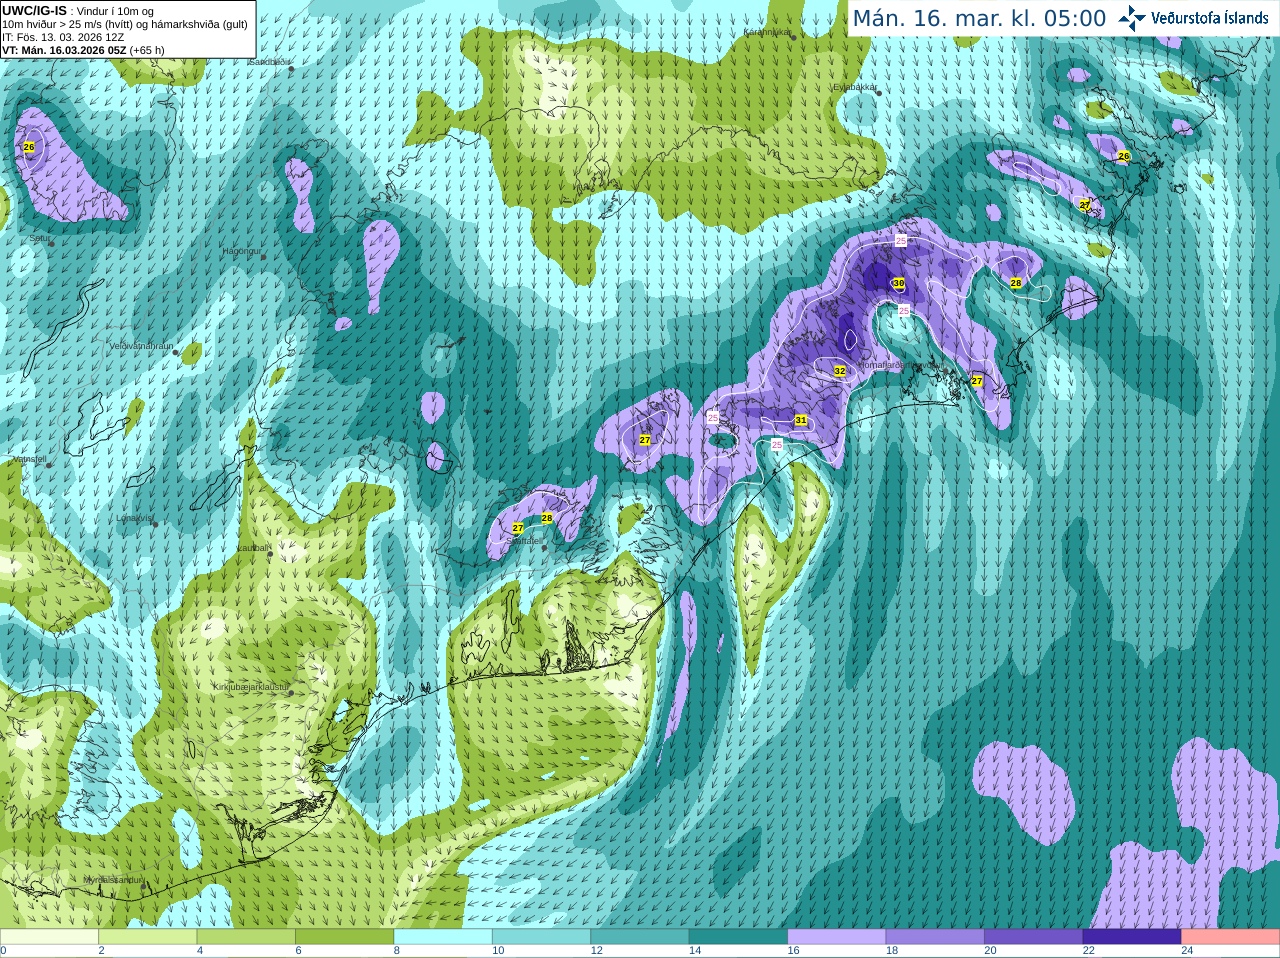Click the 2–4 m/s light green legend swatch
Screen dimensions: 1280x958
click(148, 937)
